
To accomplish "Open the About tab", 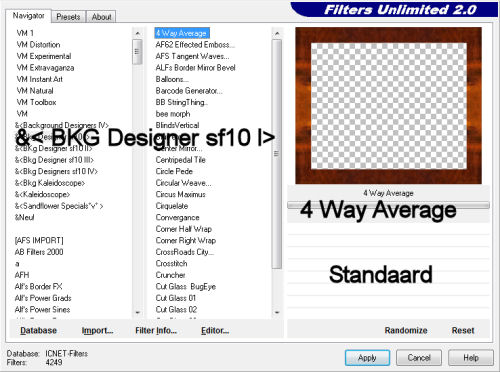I will click(101, 17).
